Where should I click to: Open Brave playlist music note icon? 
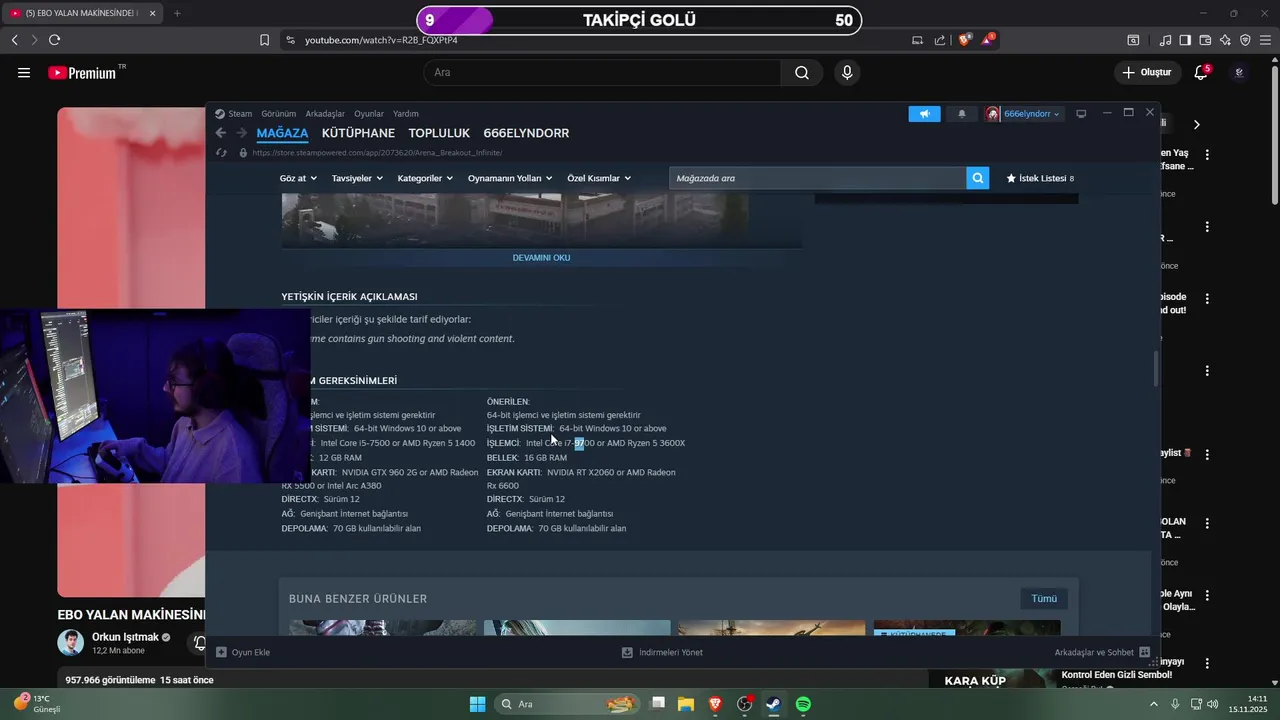(1165, 40)
